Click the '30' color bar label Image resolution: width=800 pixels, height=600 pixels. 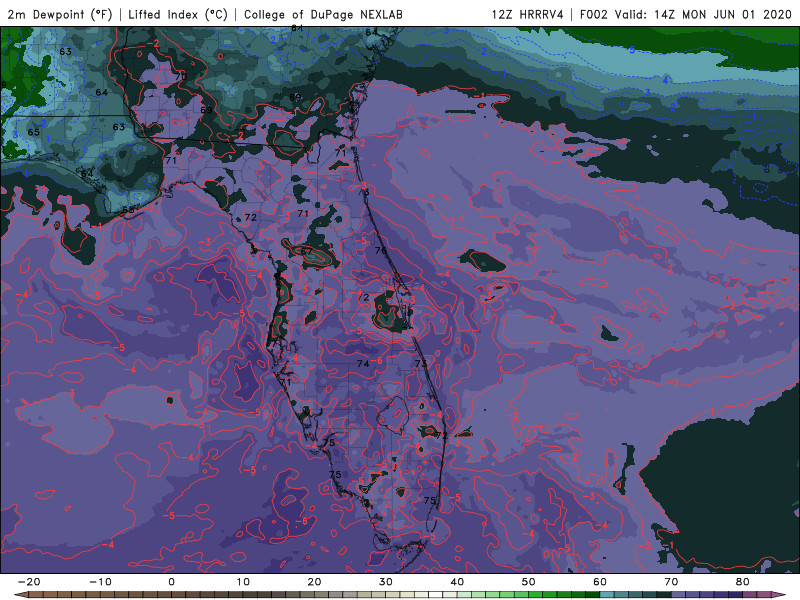coord(386,582)
